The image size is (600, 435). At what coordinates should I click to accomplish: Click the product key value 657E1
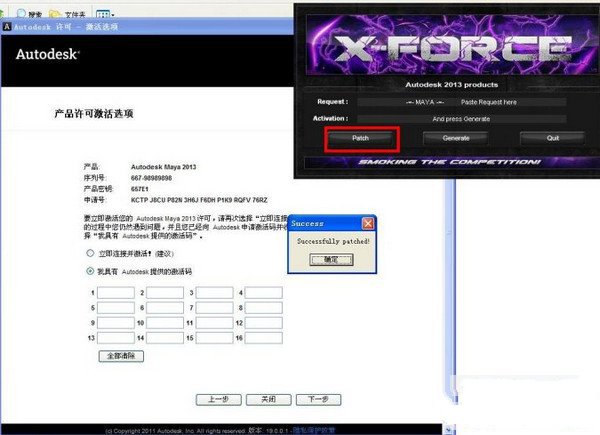pyautogui.click(x=140, y=189)
